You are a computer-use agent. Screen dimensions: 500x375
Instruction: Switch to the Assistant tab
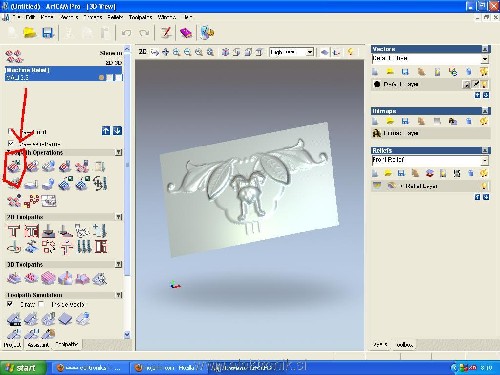coord(38,345)
